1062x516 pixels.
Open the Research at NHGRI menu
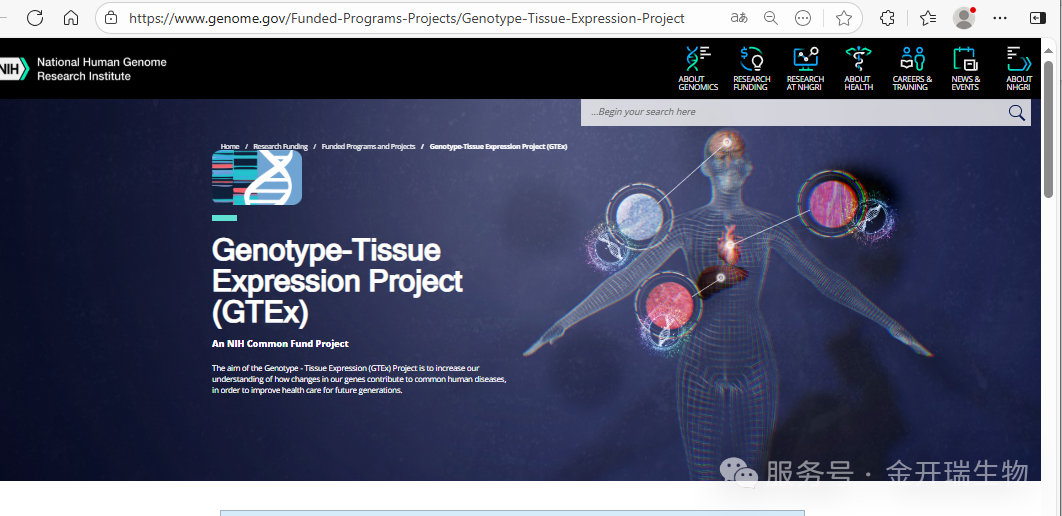pos(805,68)
